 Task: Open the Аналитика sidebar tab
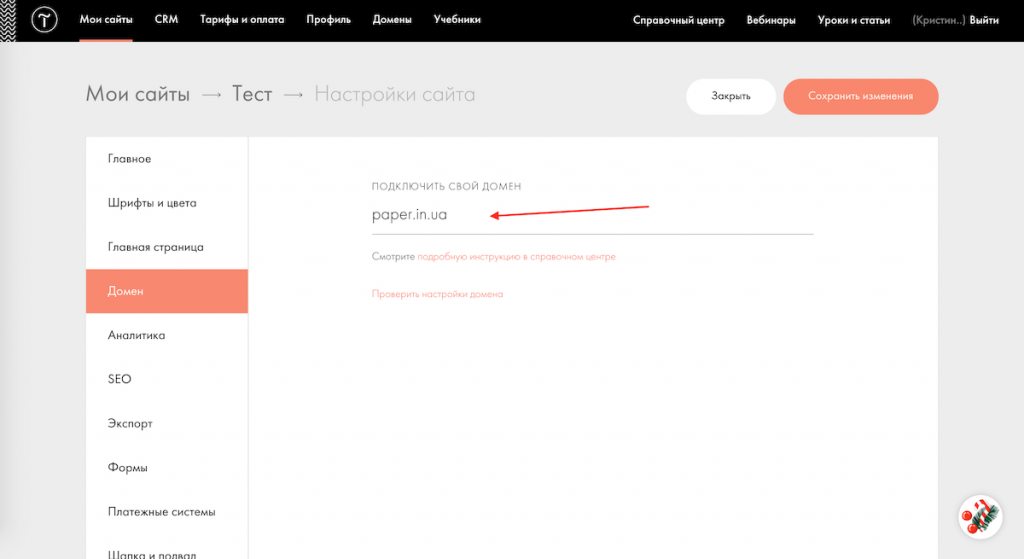point(137,335)
